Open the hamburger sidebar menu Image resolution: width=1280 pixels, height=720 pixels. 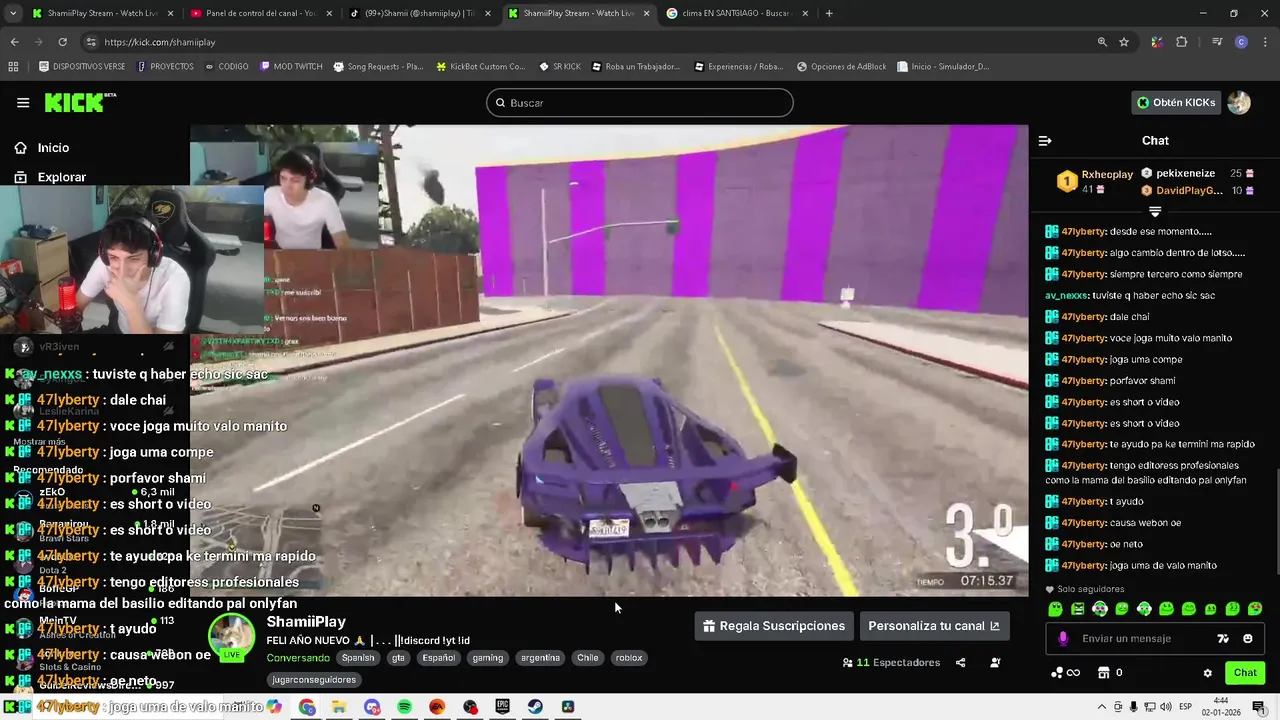click(23, 102)
